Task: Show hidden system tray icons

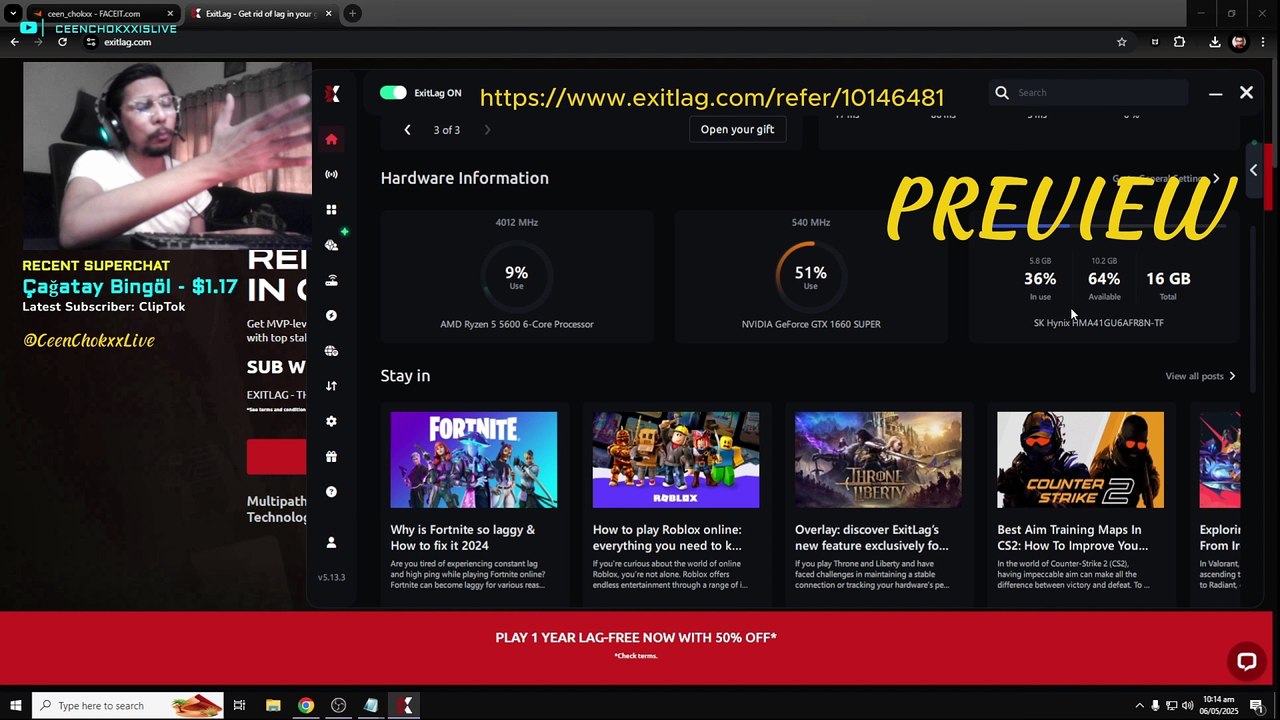Action: pyautogui.click(x=1139, y=706)
